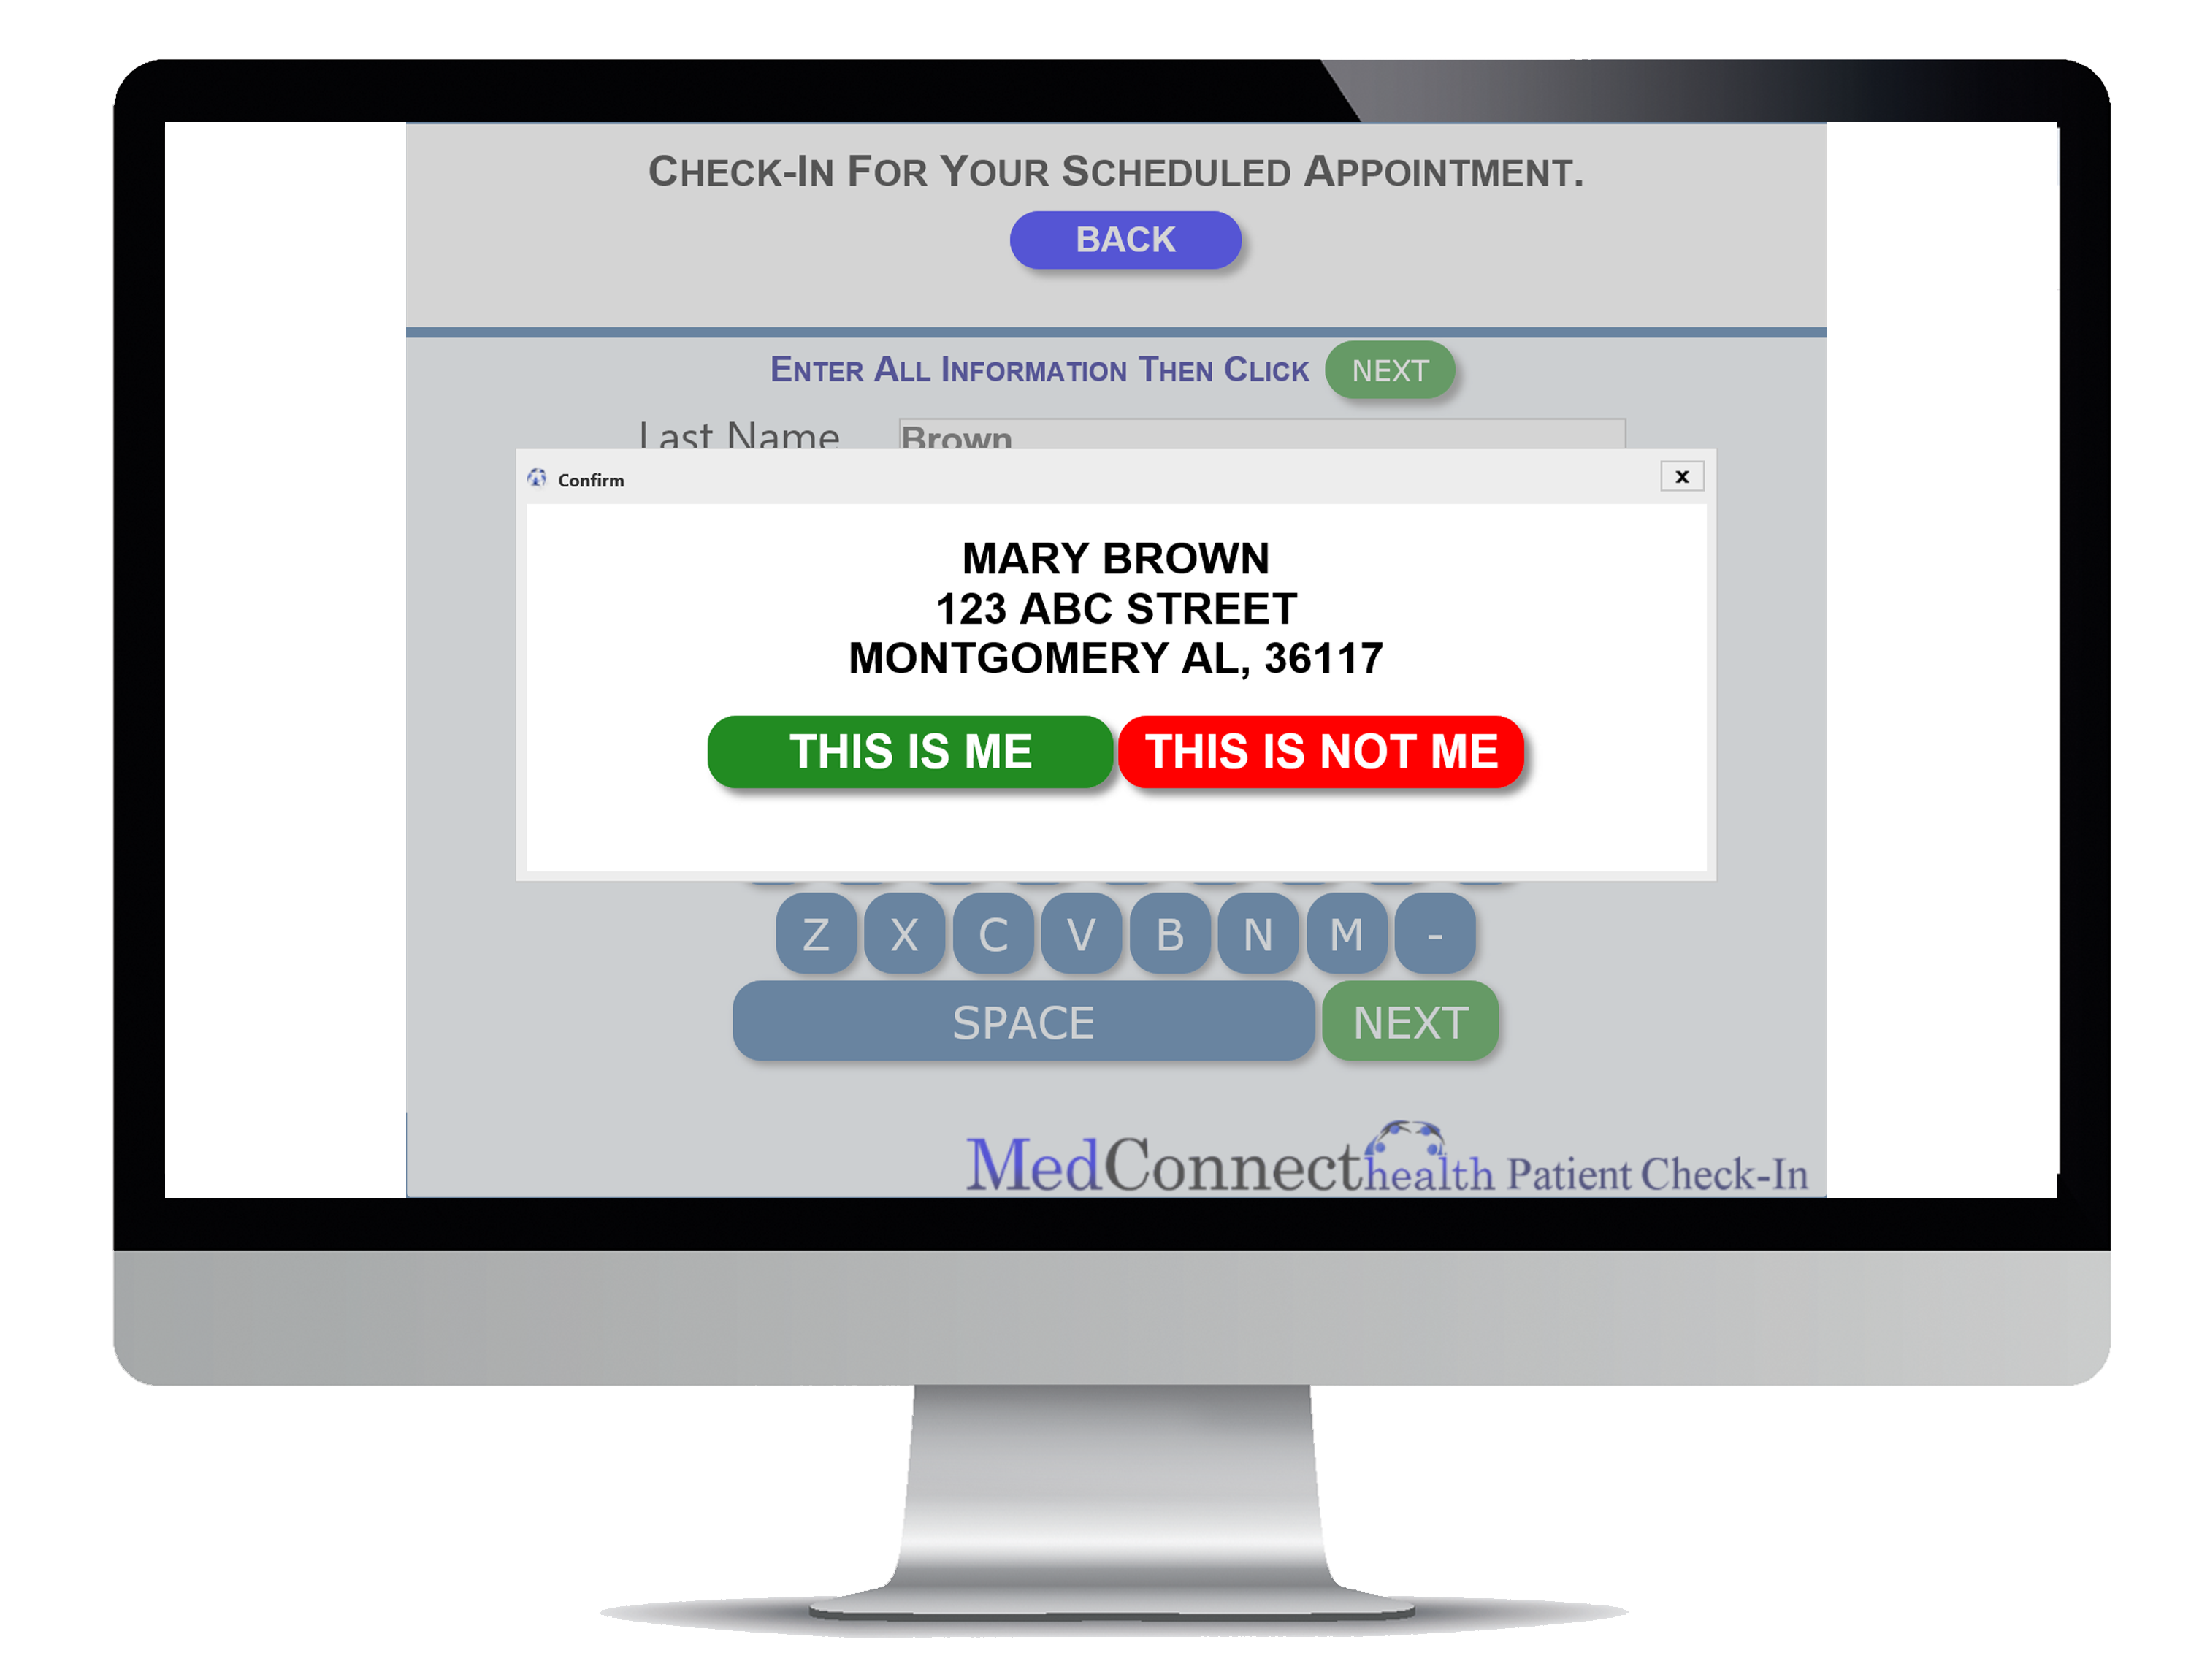
Task: Click the BACK button to navigate
Action: pyautogui.click(x=1125, y=238)
